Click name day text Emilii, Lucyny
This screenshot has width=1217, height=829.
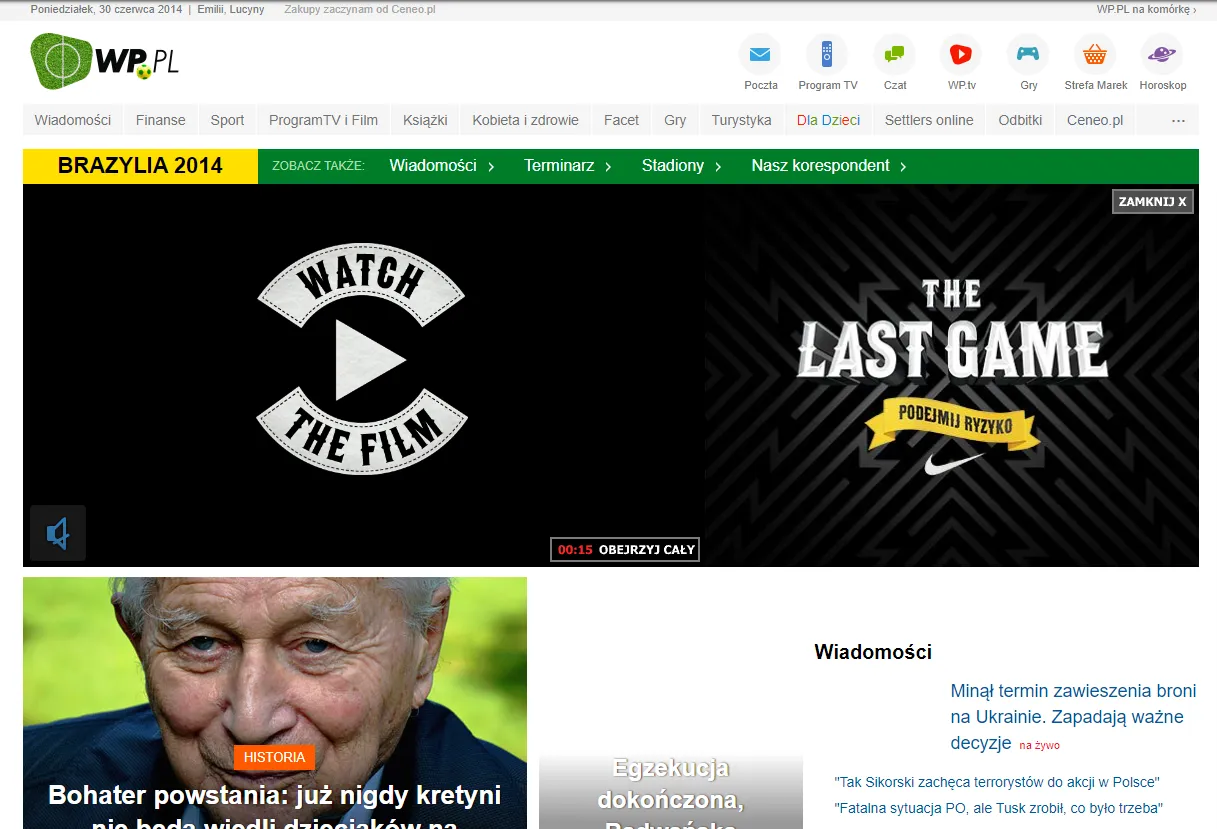[230, 9]
